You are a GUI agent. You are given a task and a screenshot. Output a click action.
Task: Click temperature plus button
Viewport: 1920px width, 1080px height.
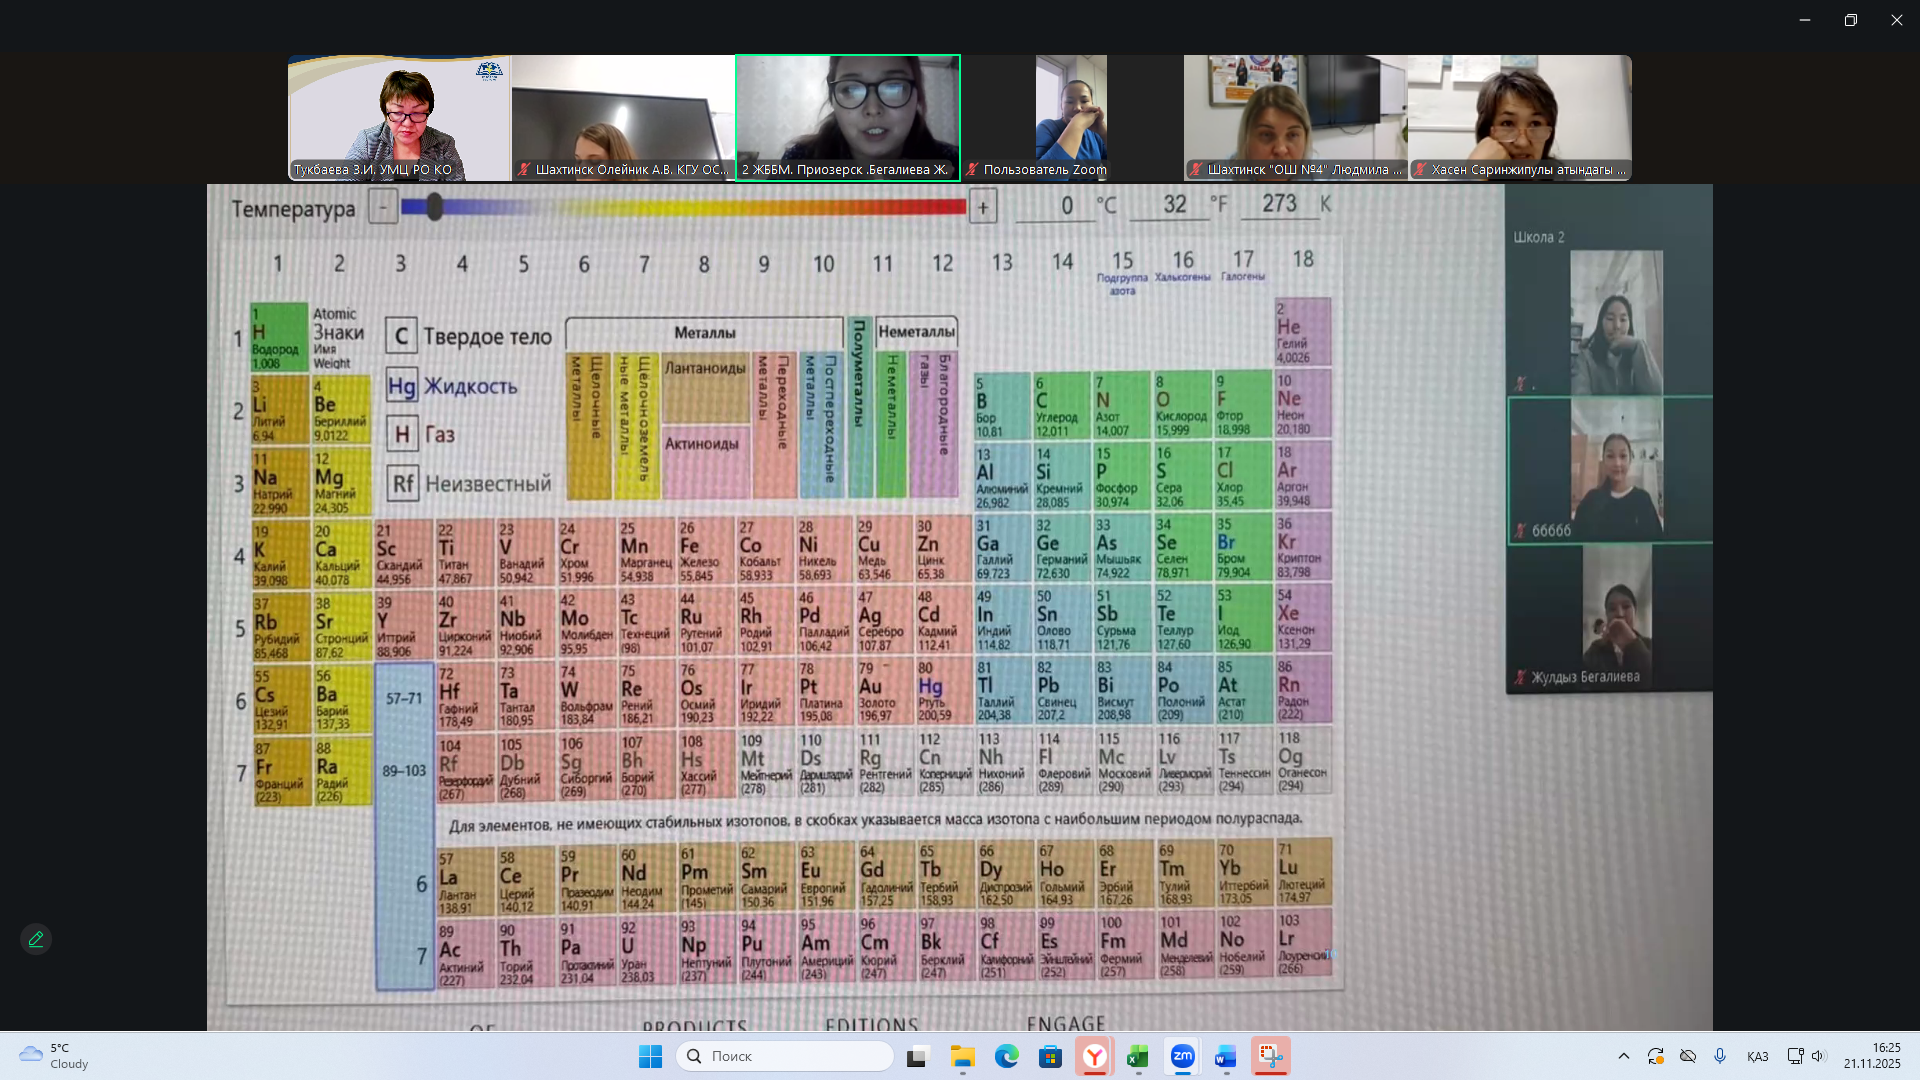pyautogui.click(x=983, y=207)
